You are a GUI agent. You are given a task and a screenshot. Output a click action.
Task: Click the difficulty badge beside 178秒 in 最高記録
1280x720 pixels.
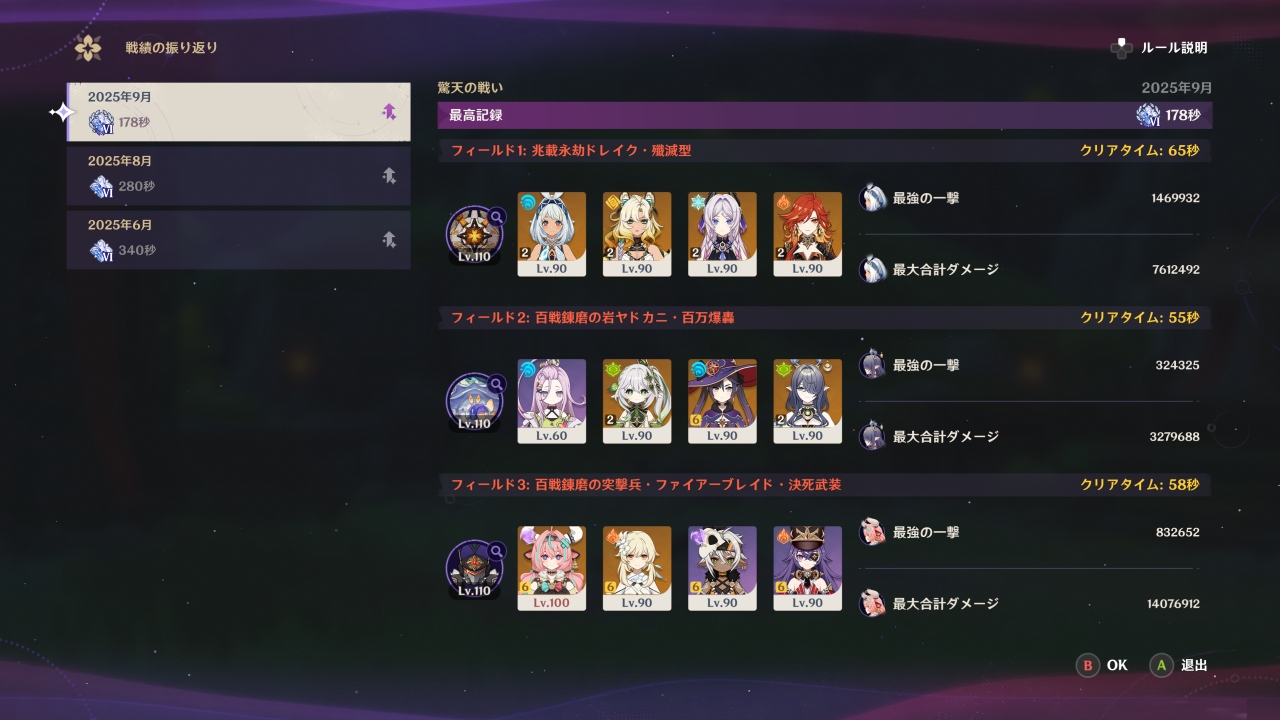pyautogui.click(x=1148, y=115)
